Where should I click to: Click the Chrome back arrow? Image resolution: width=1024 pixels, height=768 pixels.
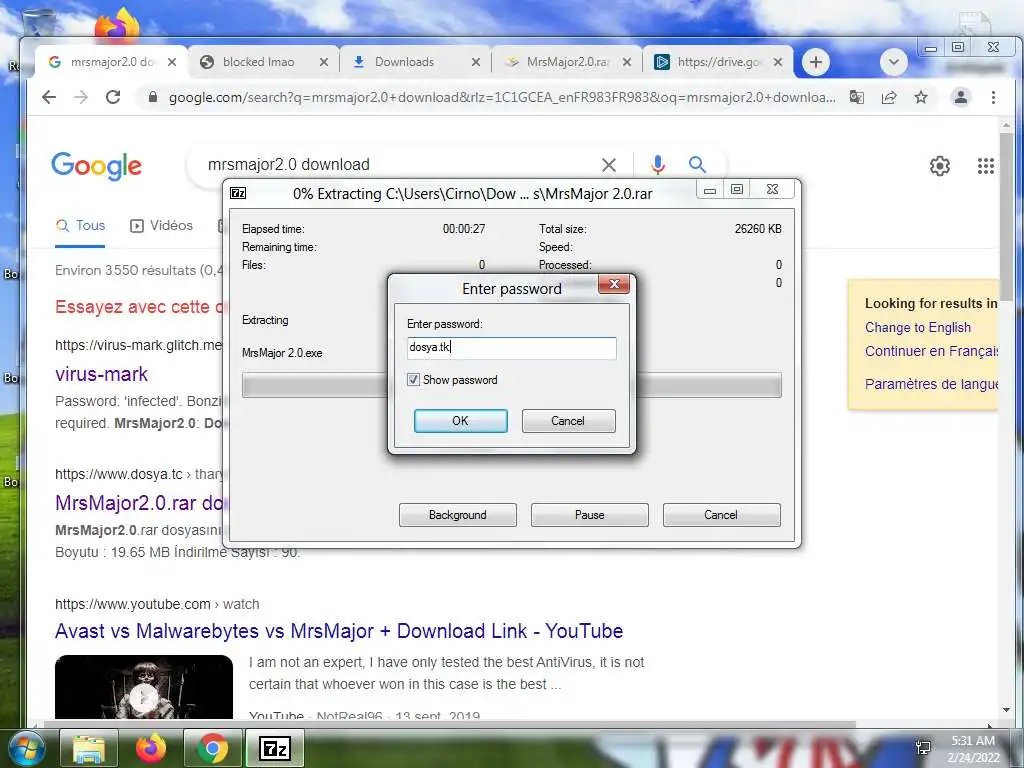point(49,97)
